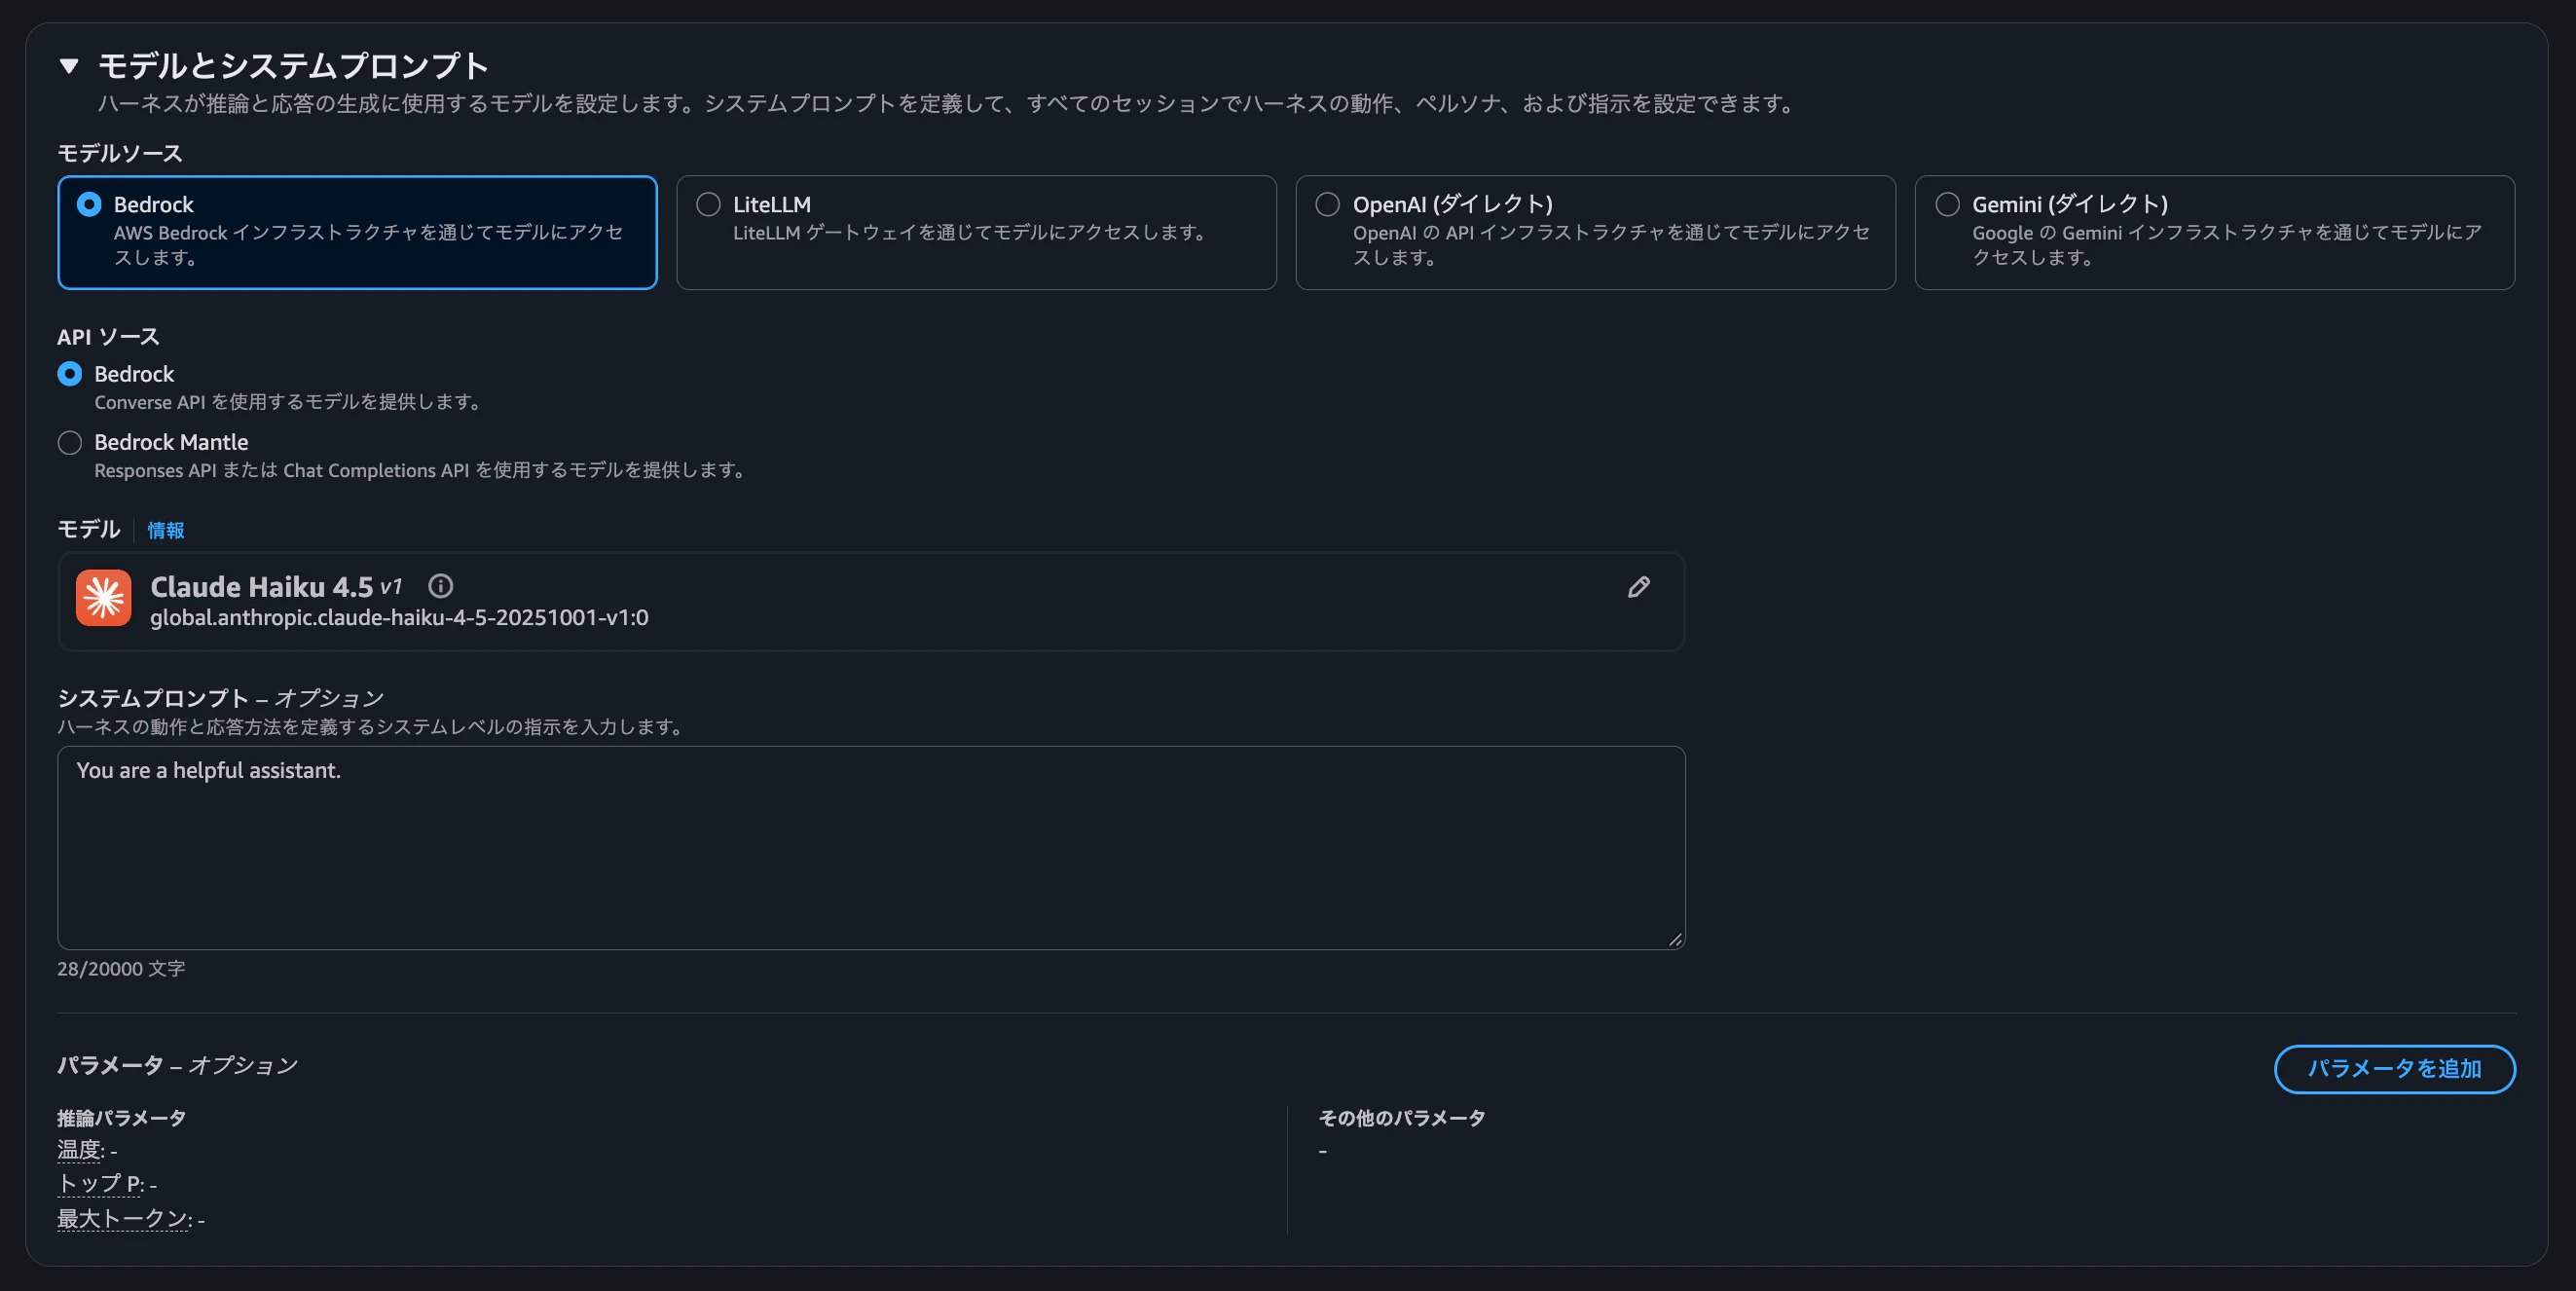Click the パラメータ – オプション heading

point(177,1066)
